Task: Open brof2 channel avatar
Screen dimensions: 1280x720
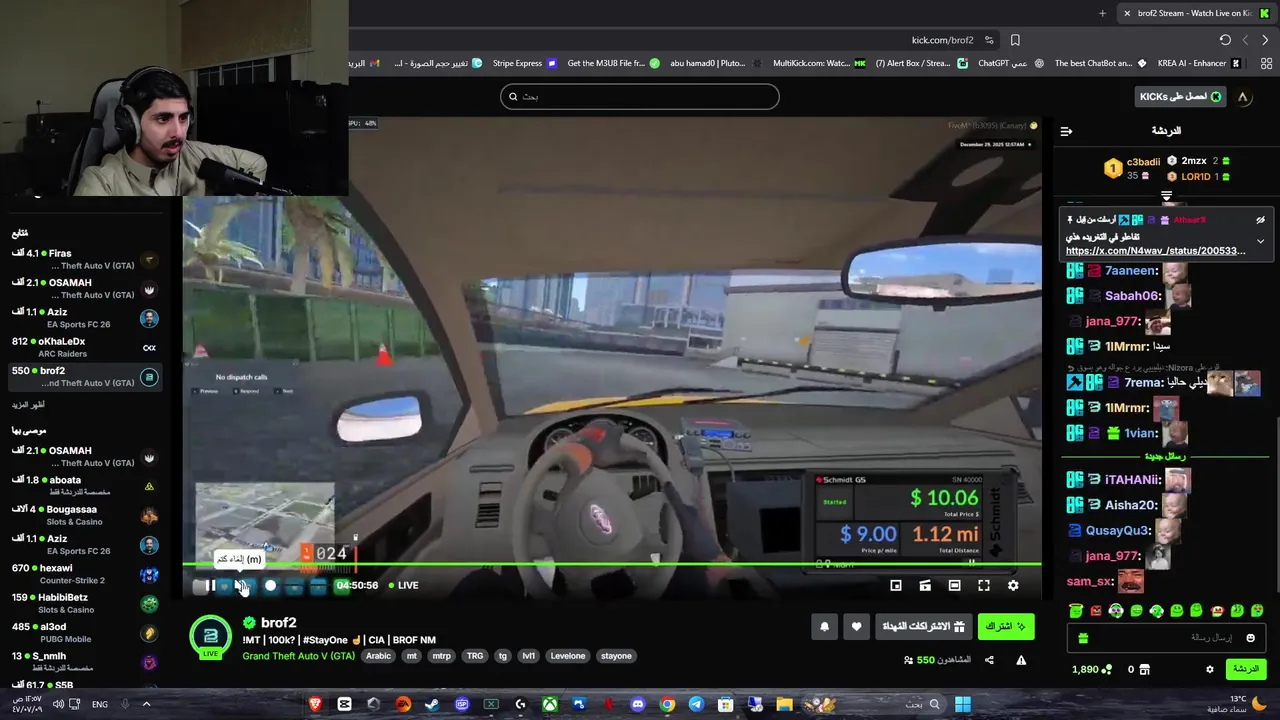Action: (x=211, y=635)
